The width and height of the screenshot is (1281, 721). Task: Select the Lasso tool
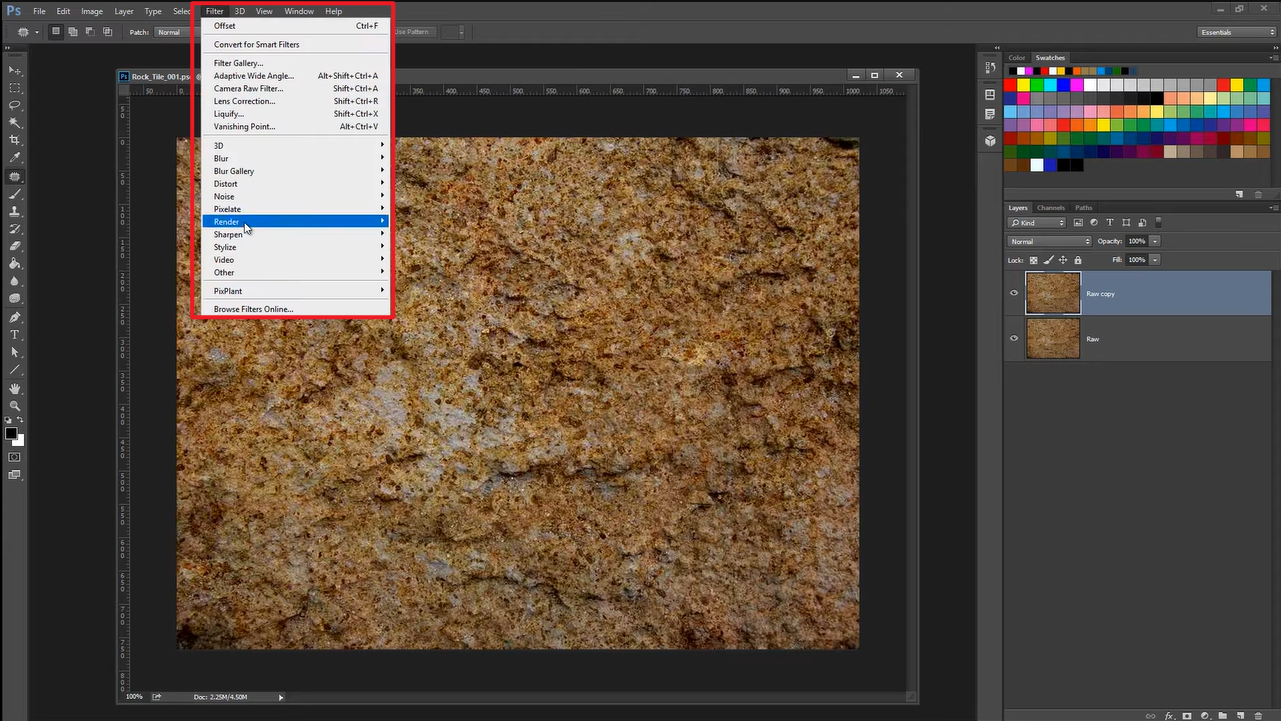(x=15, y=105)
